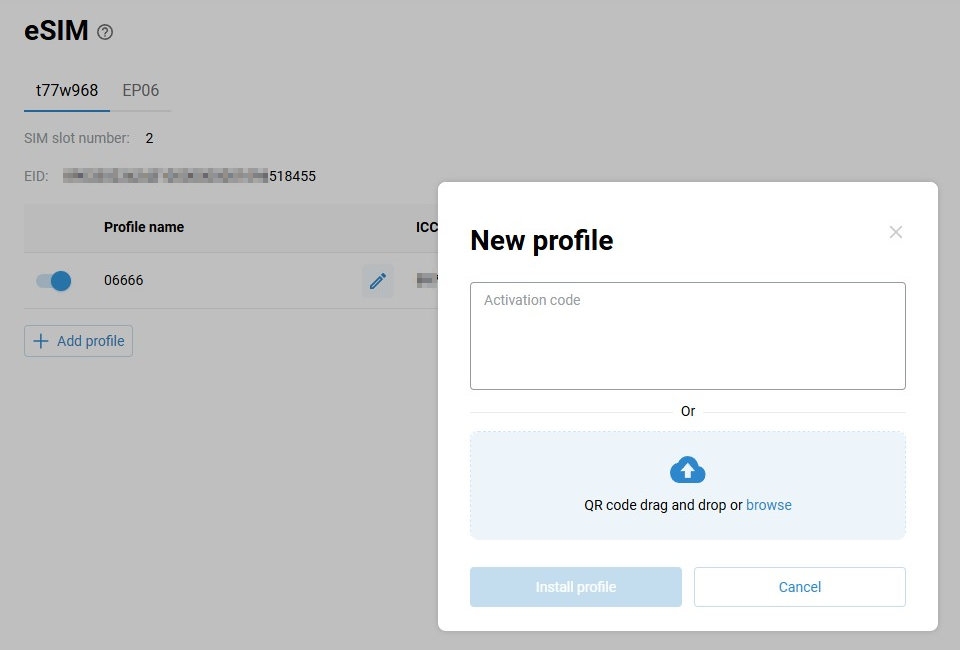Screen dimensions: 960x650
Task: Open the eSIM help question mark icon
Action: [105, 32]
